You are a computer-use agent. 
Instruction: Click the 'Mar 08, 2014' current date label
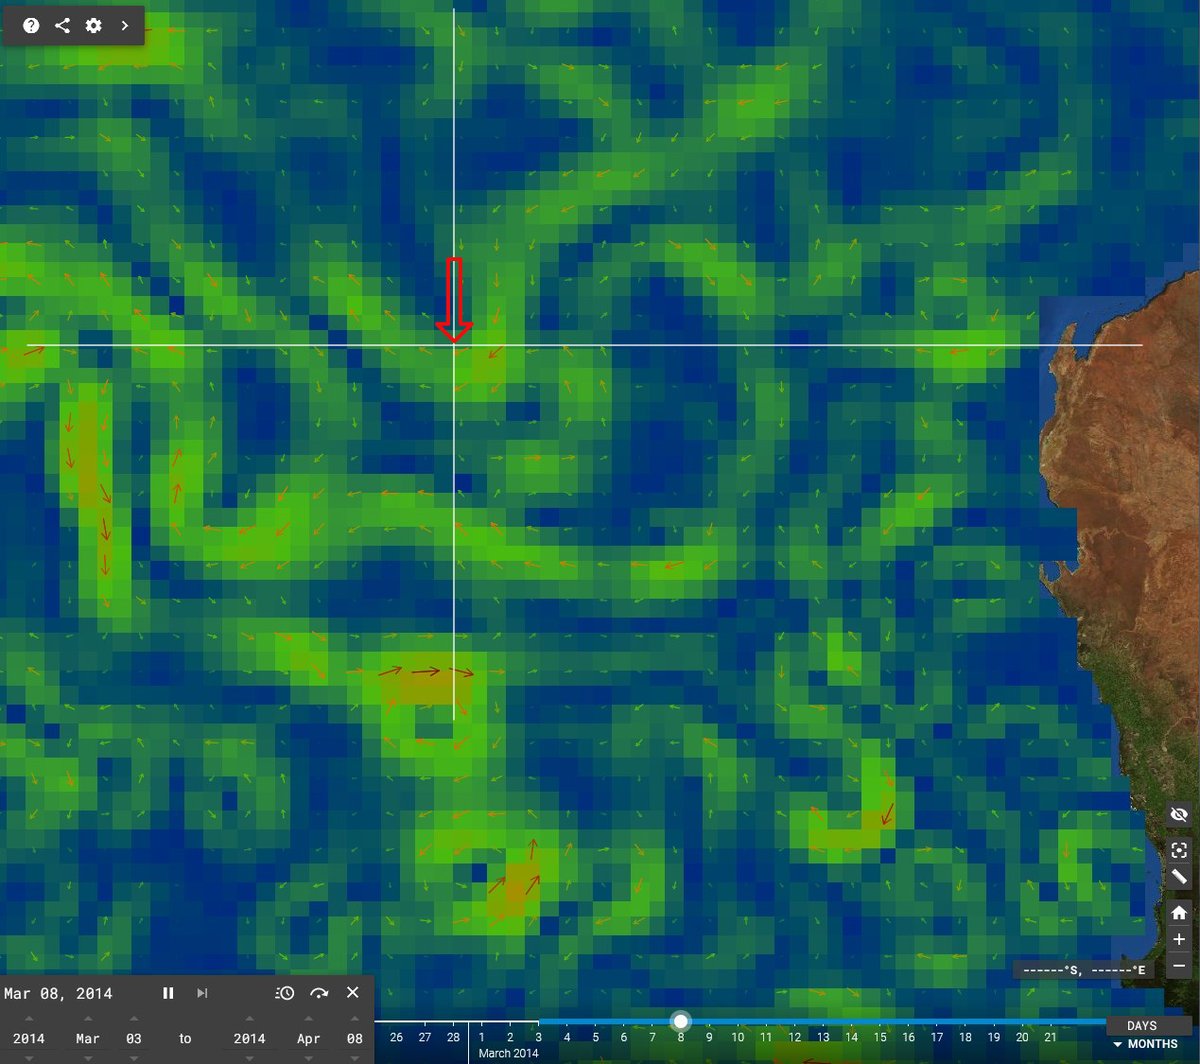pos(58,993)
